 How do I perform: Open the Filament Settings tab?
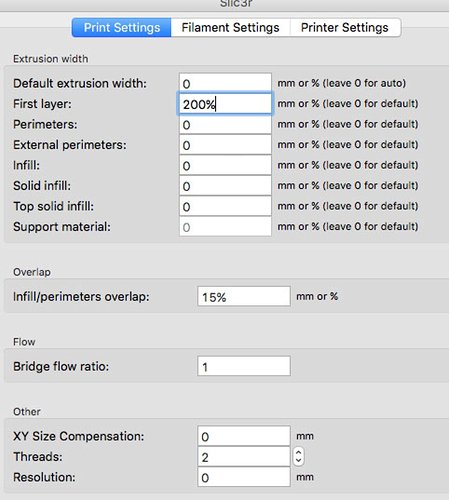click(230, 27)
